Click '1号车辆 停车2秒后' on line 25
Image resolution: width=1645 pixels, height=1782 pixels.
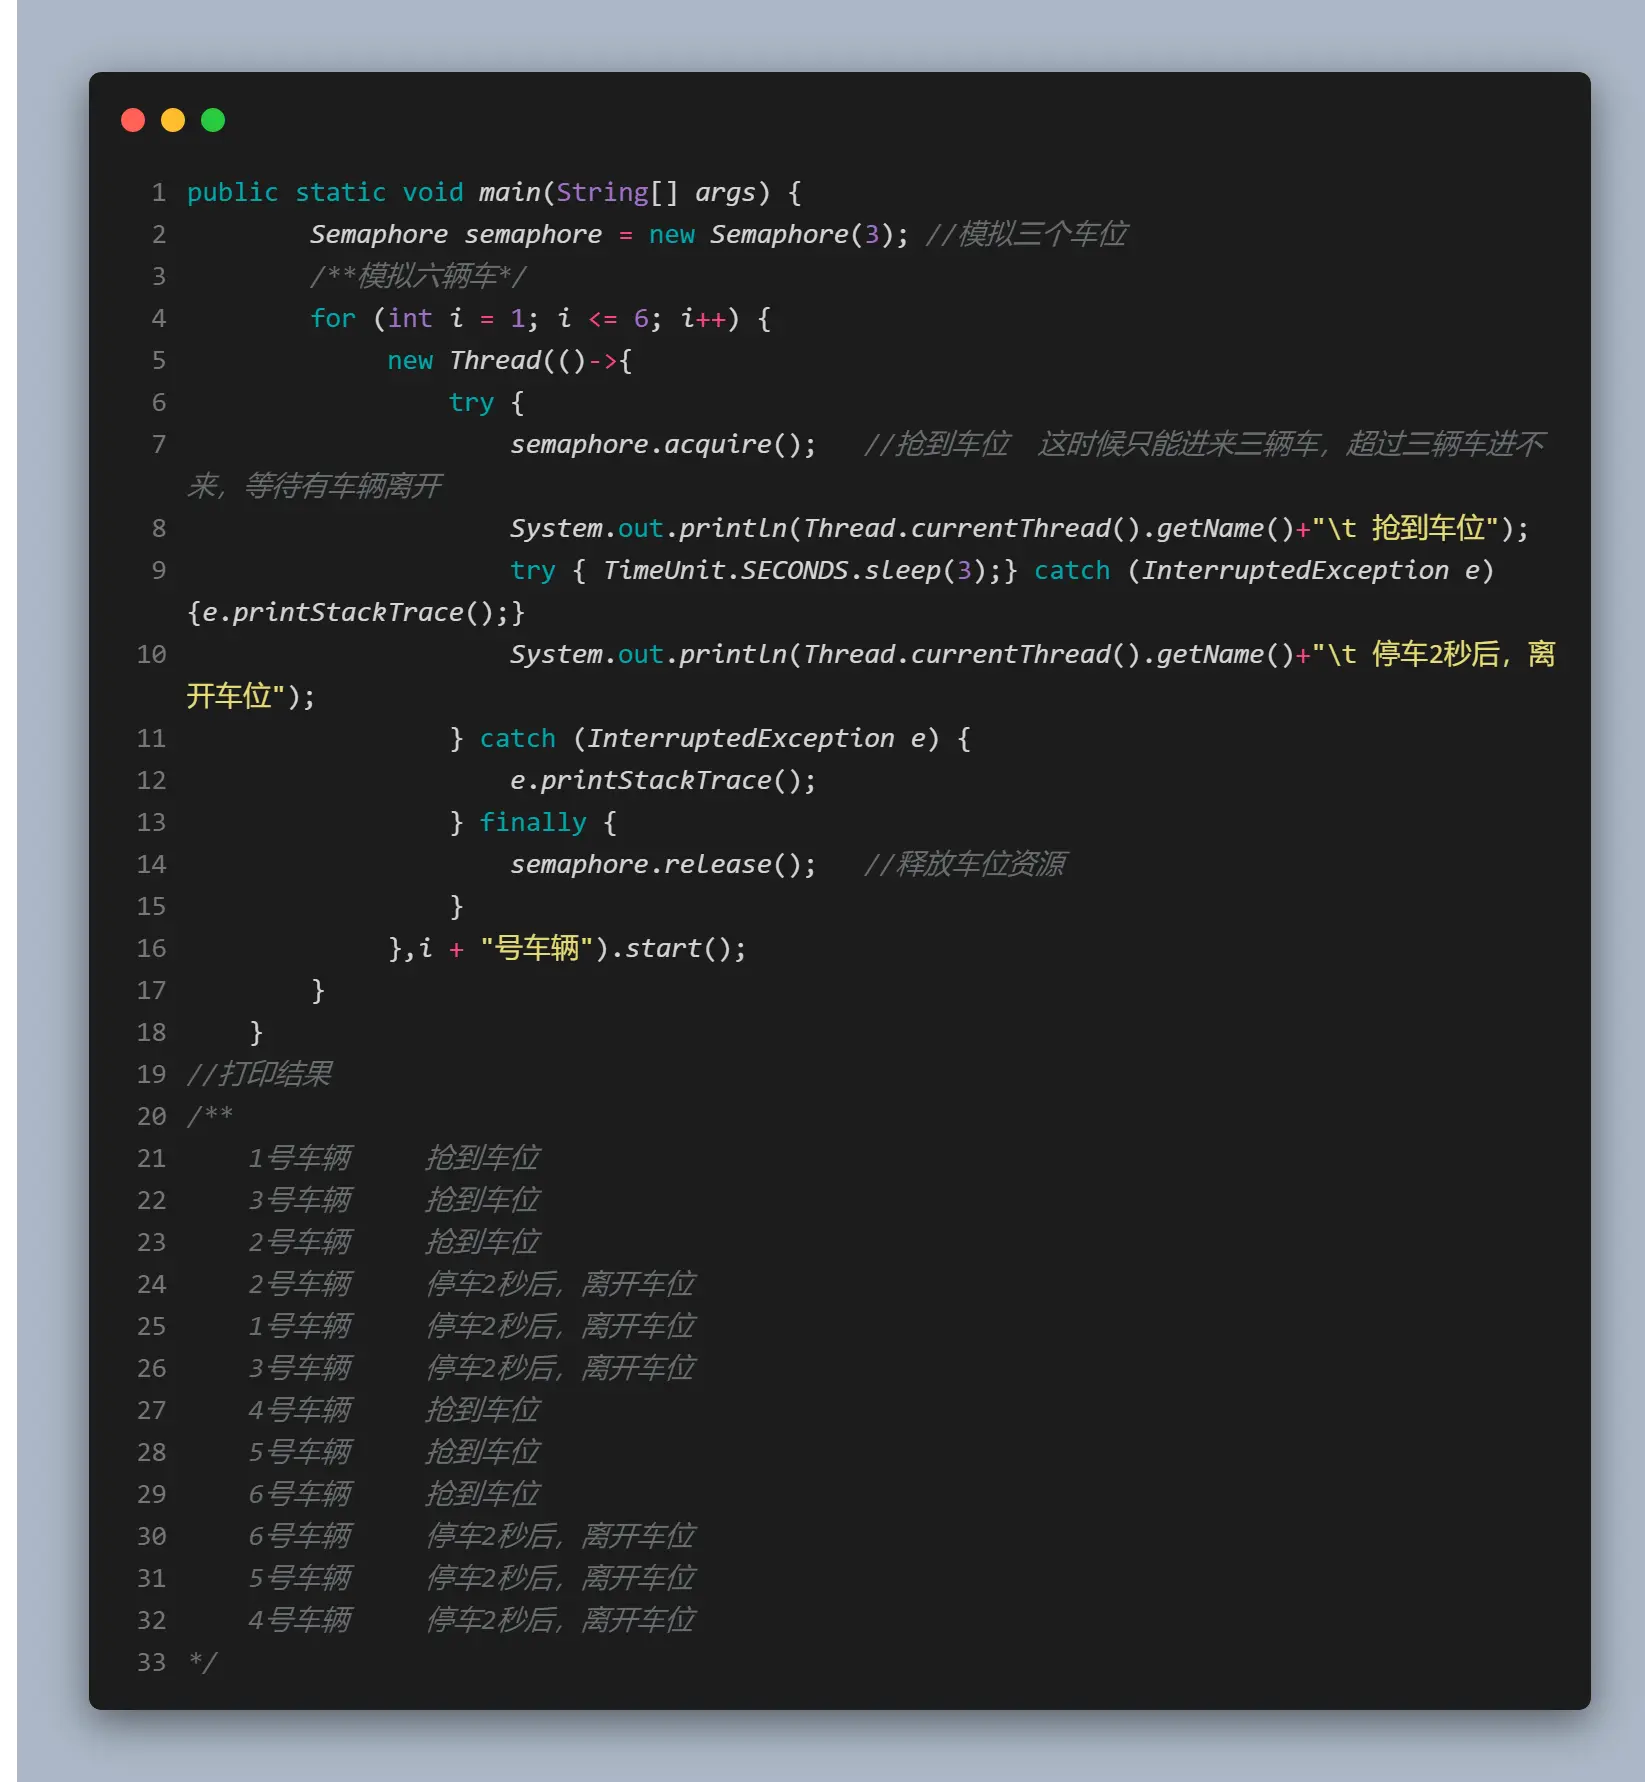pos(404,1326)
